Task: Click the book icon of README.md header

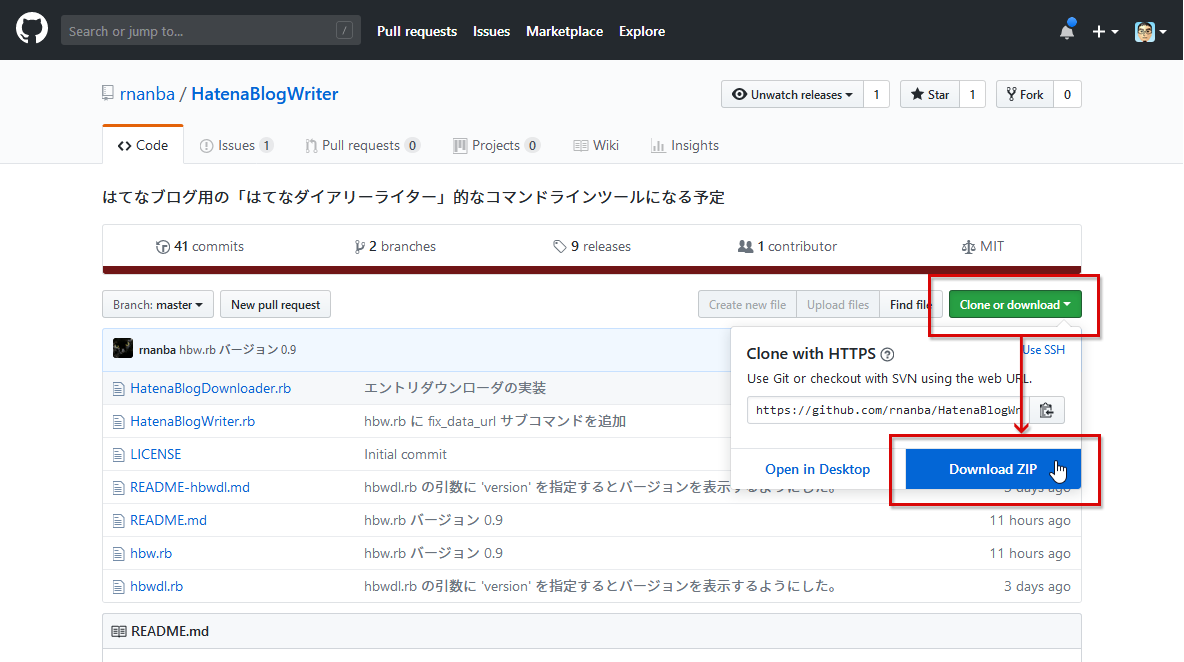Action: click(x=119, y=631)
